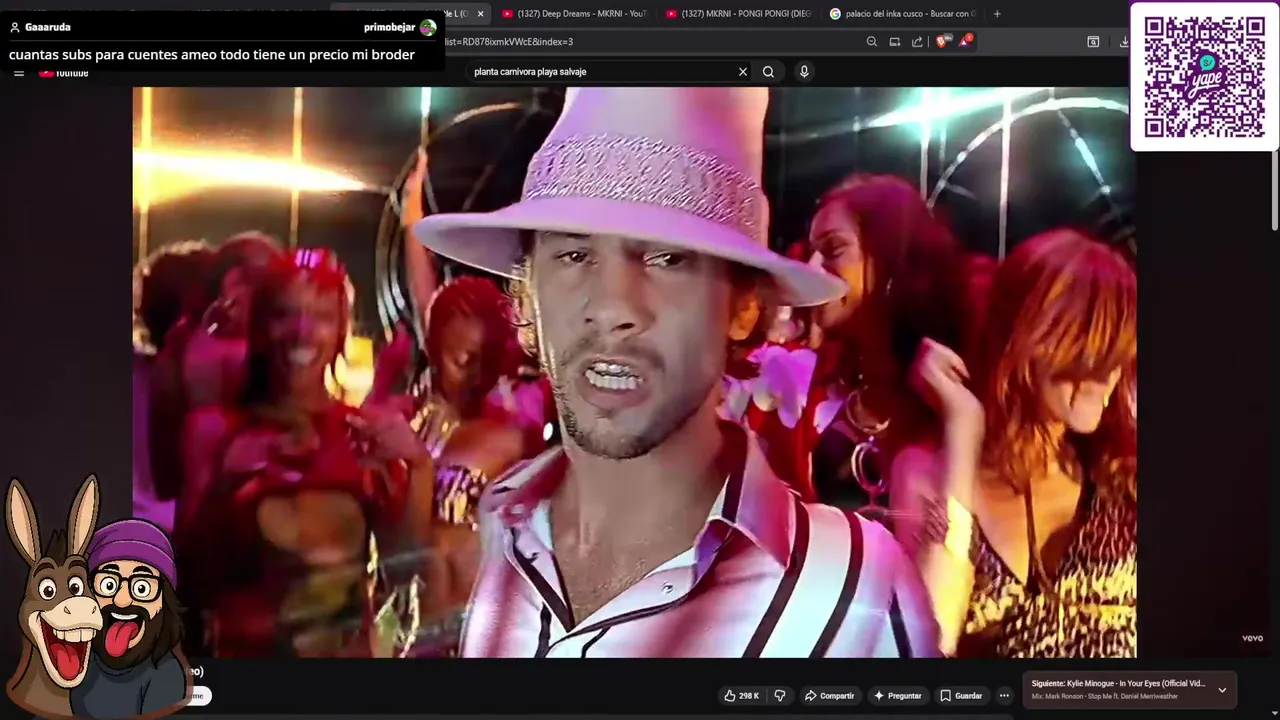Click the Yape QR code overlay
The image size is (1280, 720).
(1204, 77)
